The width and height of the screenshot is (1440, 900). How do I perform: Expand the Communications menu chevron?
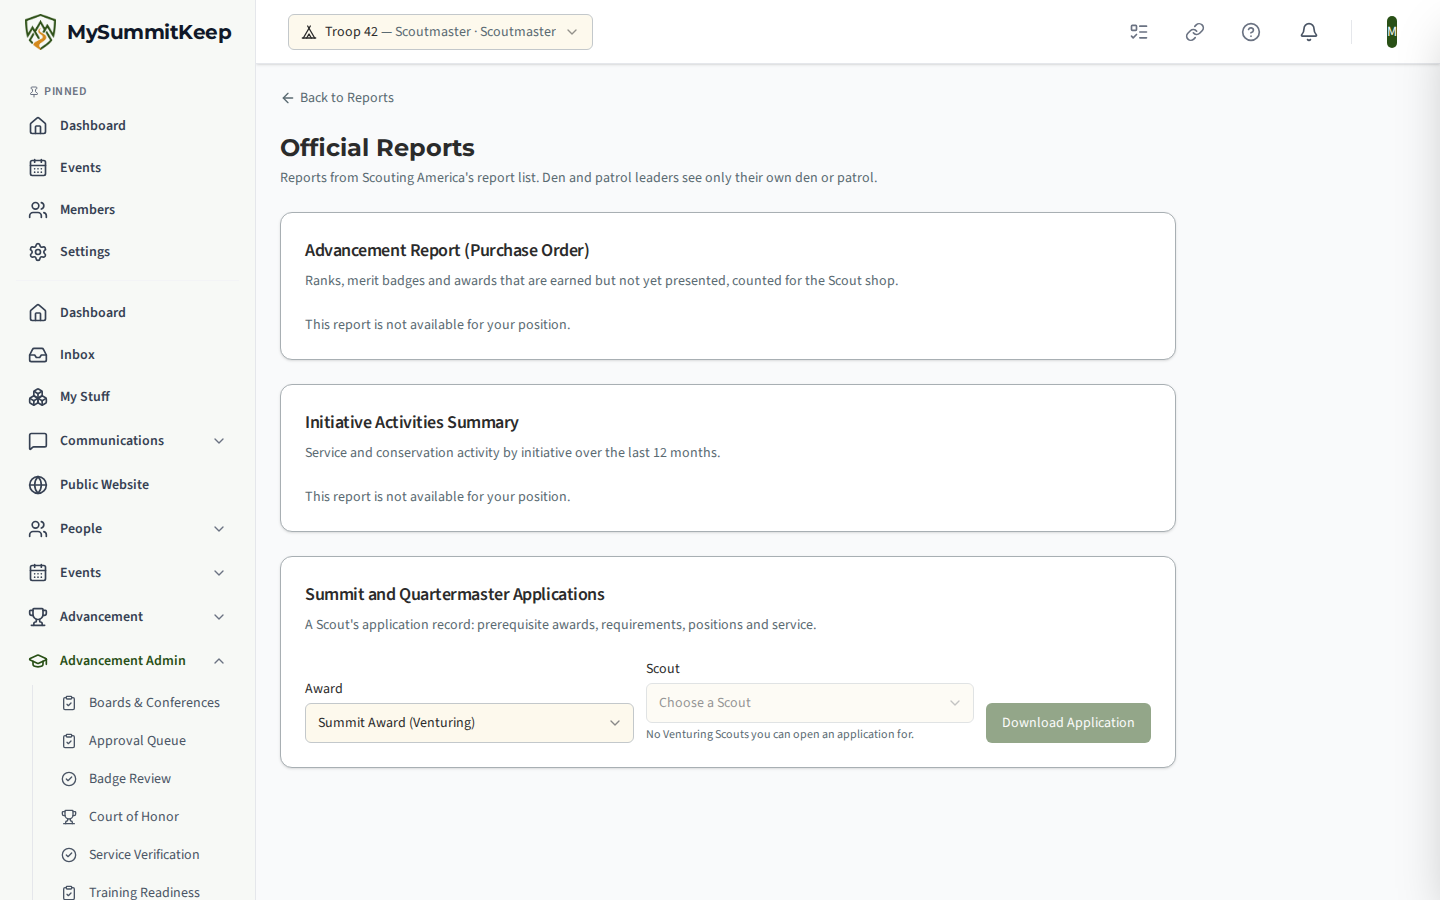tap(219, 441)
